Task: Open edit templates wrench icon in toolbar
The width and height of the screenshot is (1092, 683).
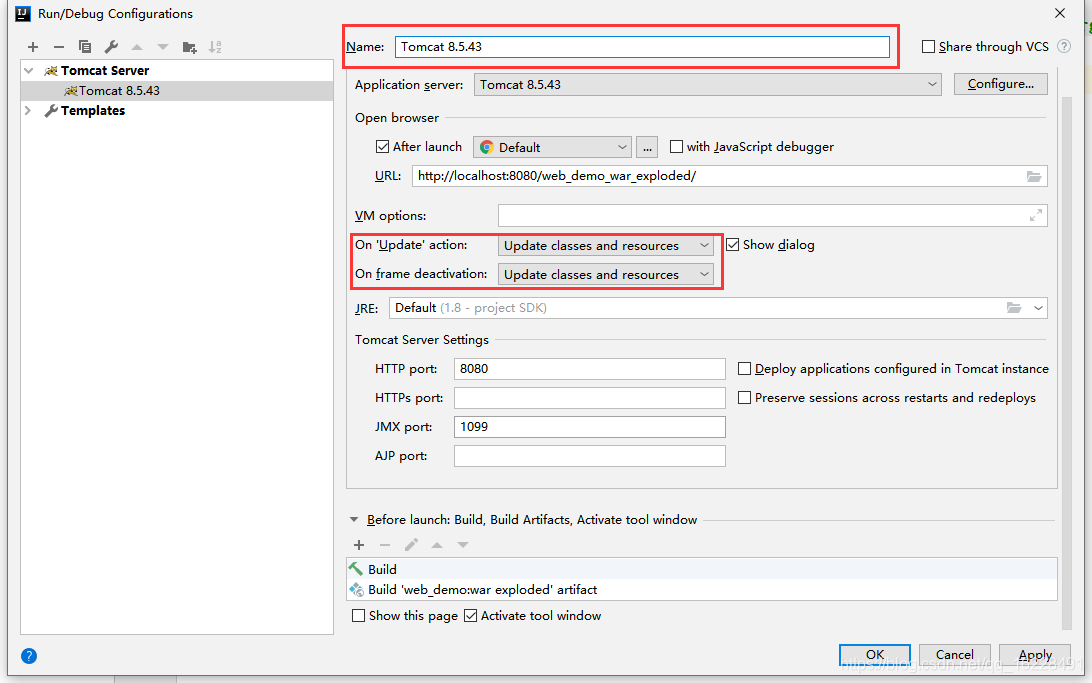Action: (111, 47)
